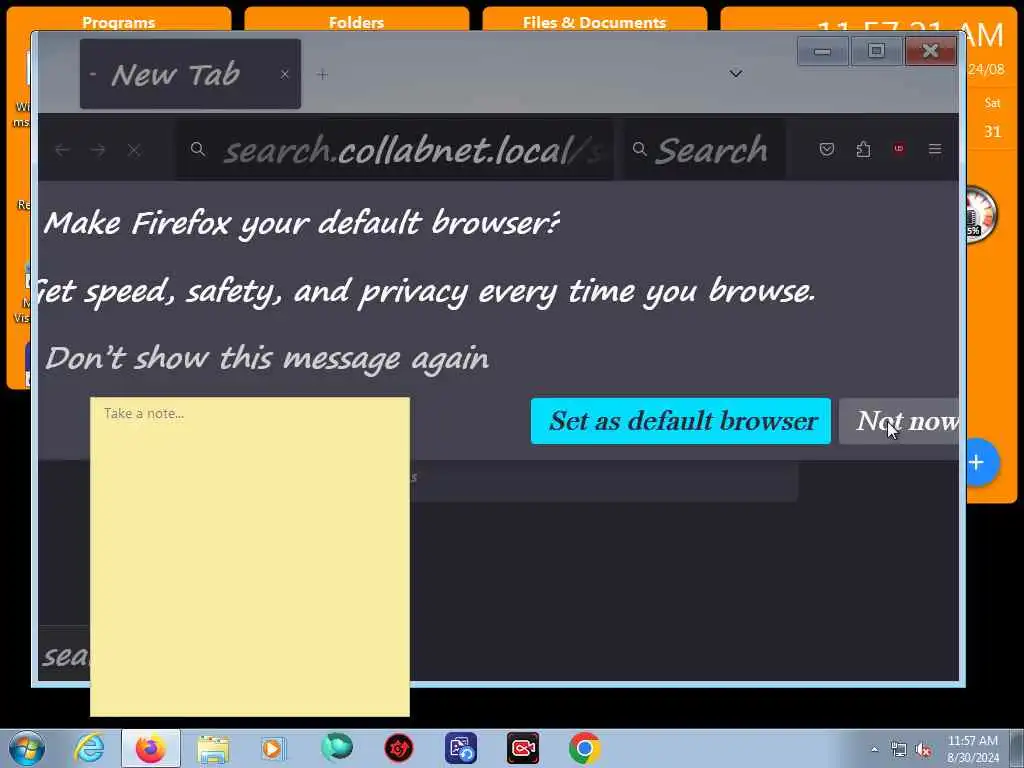Launch Internet Explorer from the taskbar
This screenshot has width=1024, height=768.
click(x=89, y=748)
